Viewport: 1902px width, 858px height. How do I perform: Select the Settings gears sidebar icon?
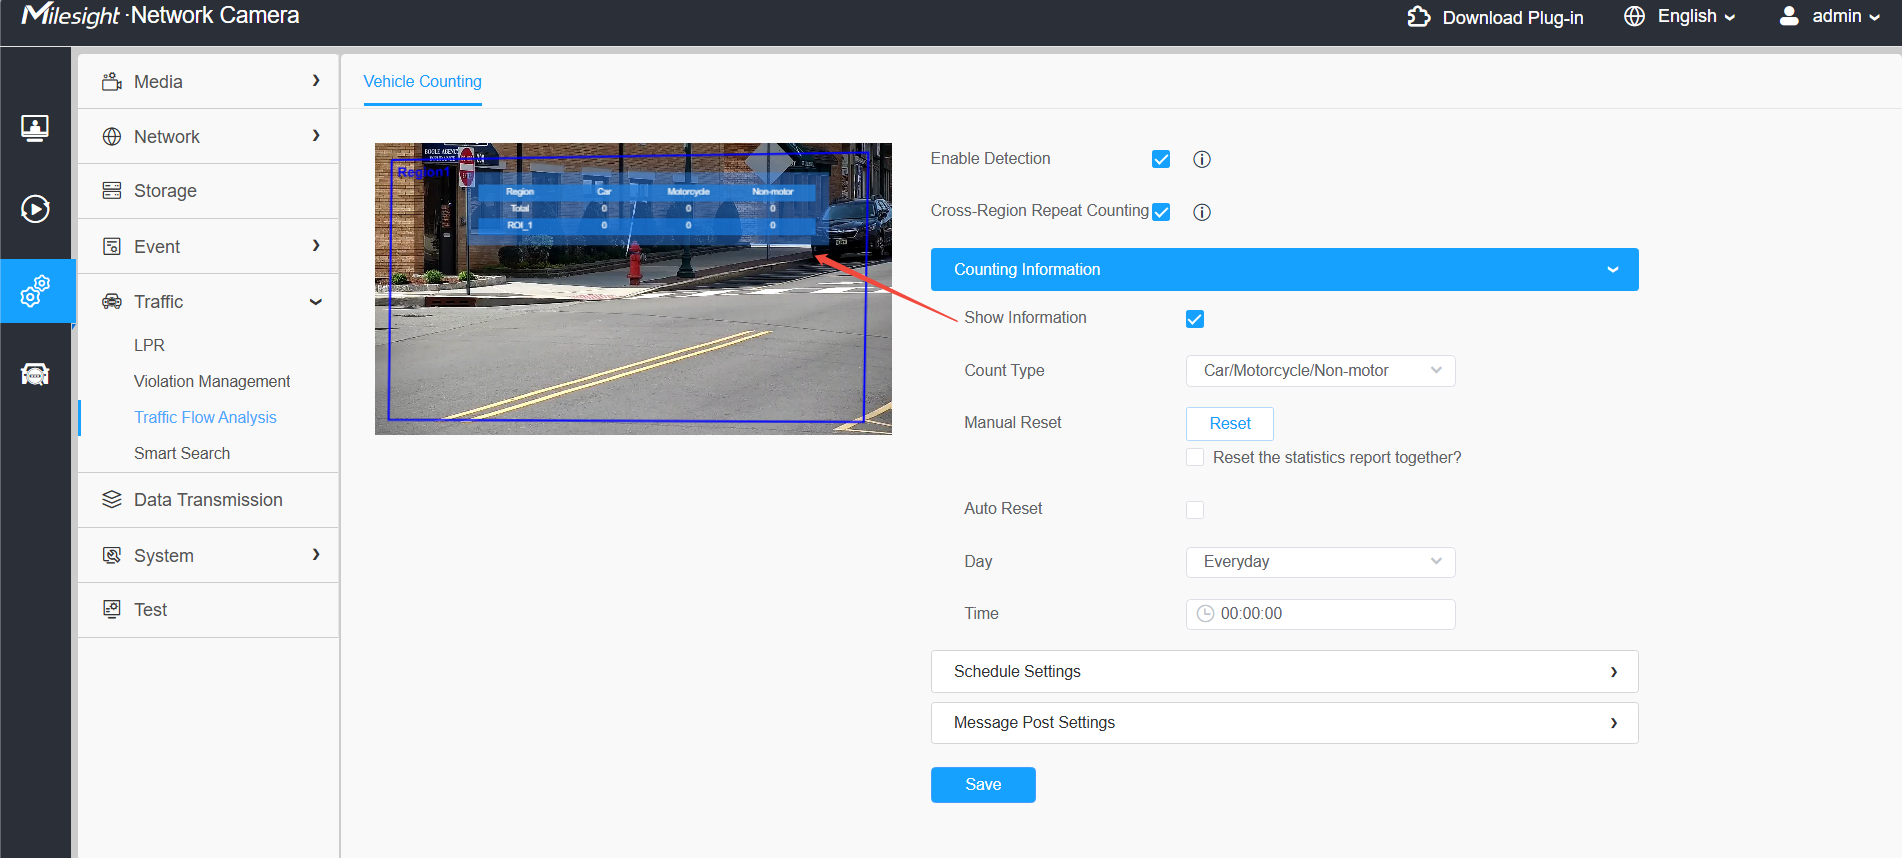[x=35, y=291]
